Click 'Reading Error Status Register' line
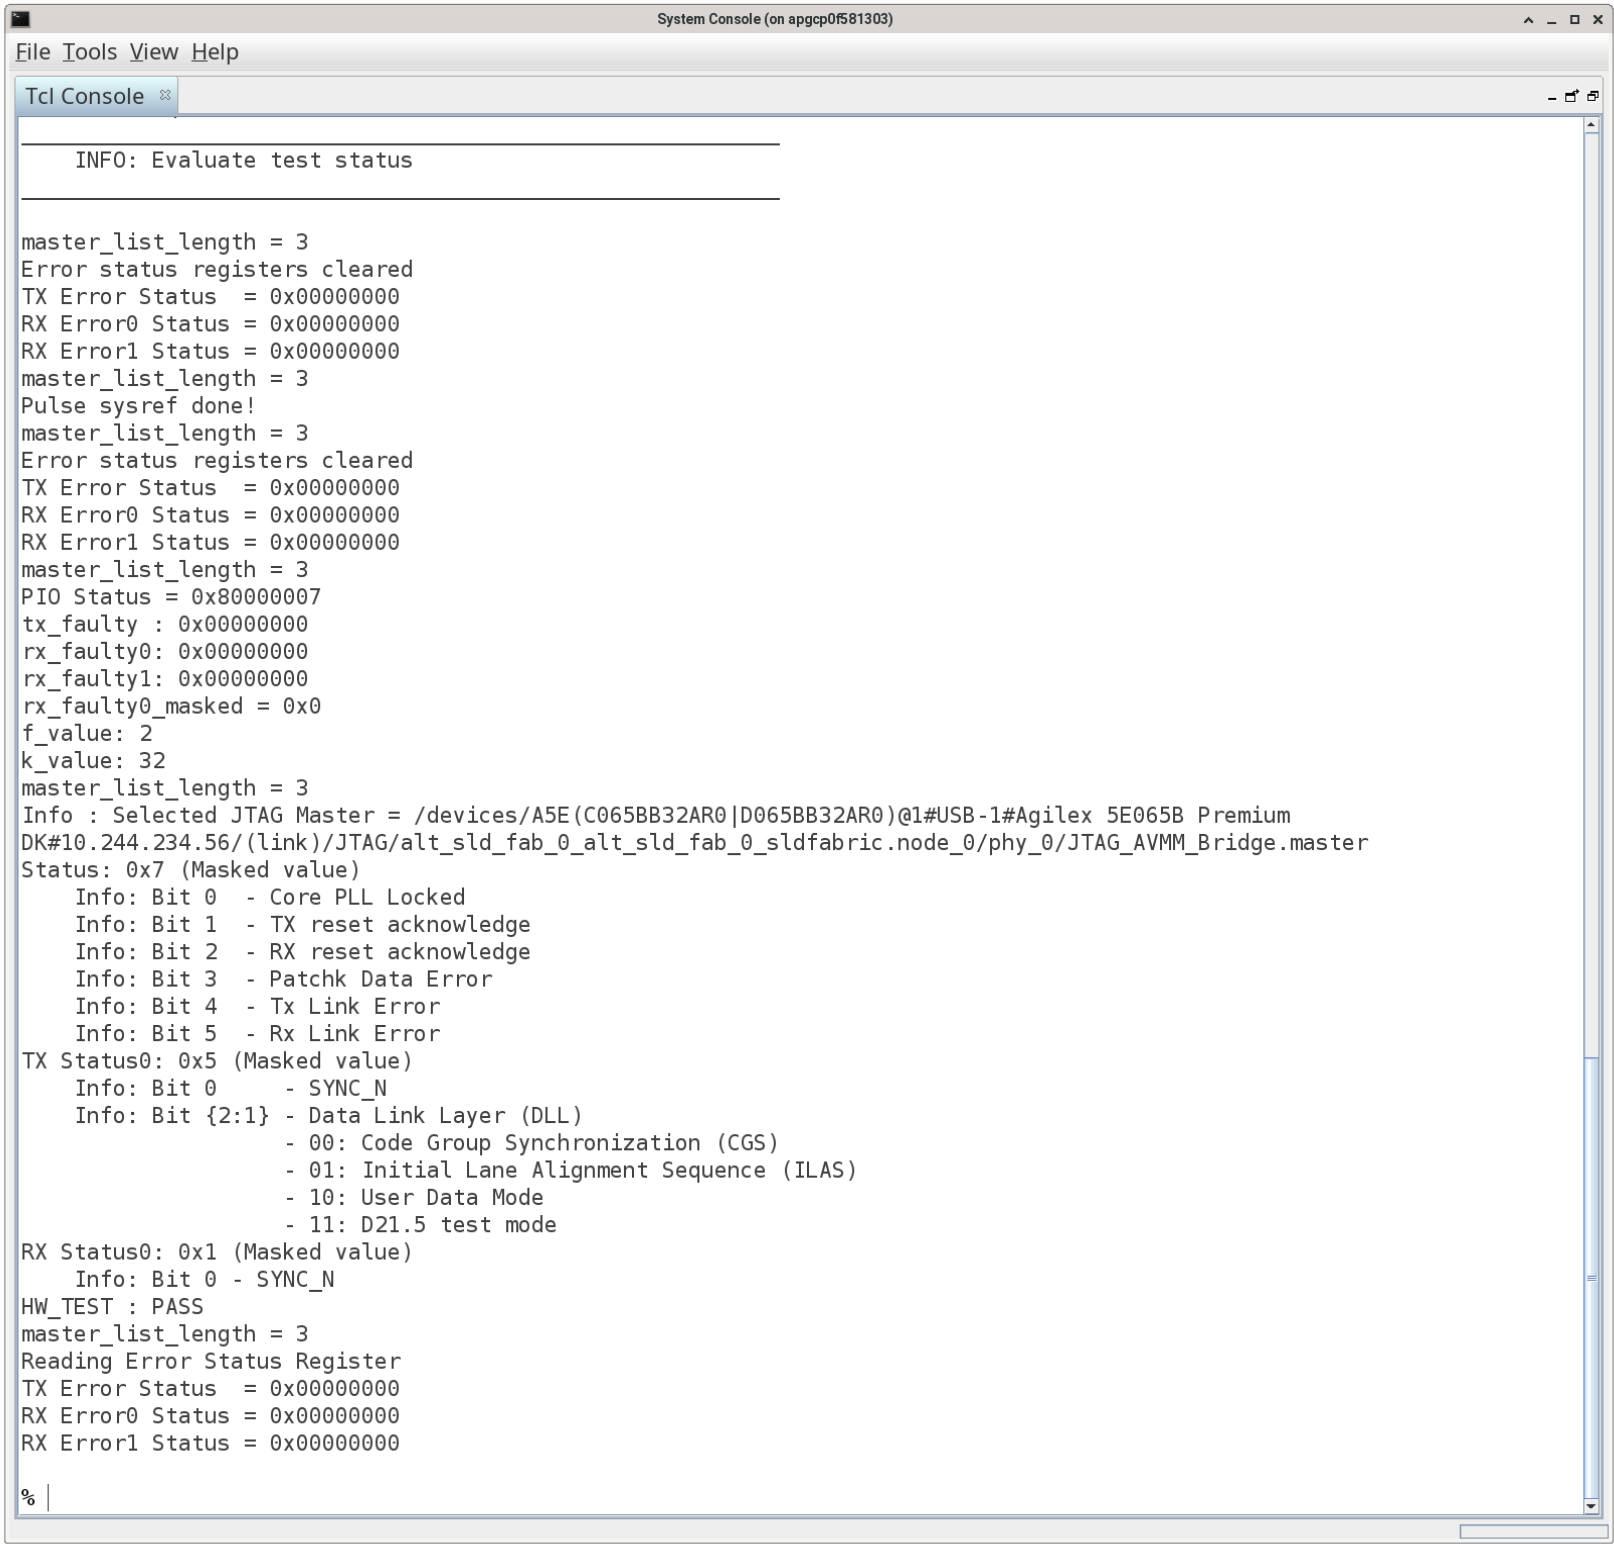This screenshot has height=1544, width=1614. pos(210,1361)
